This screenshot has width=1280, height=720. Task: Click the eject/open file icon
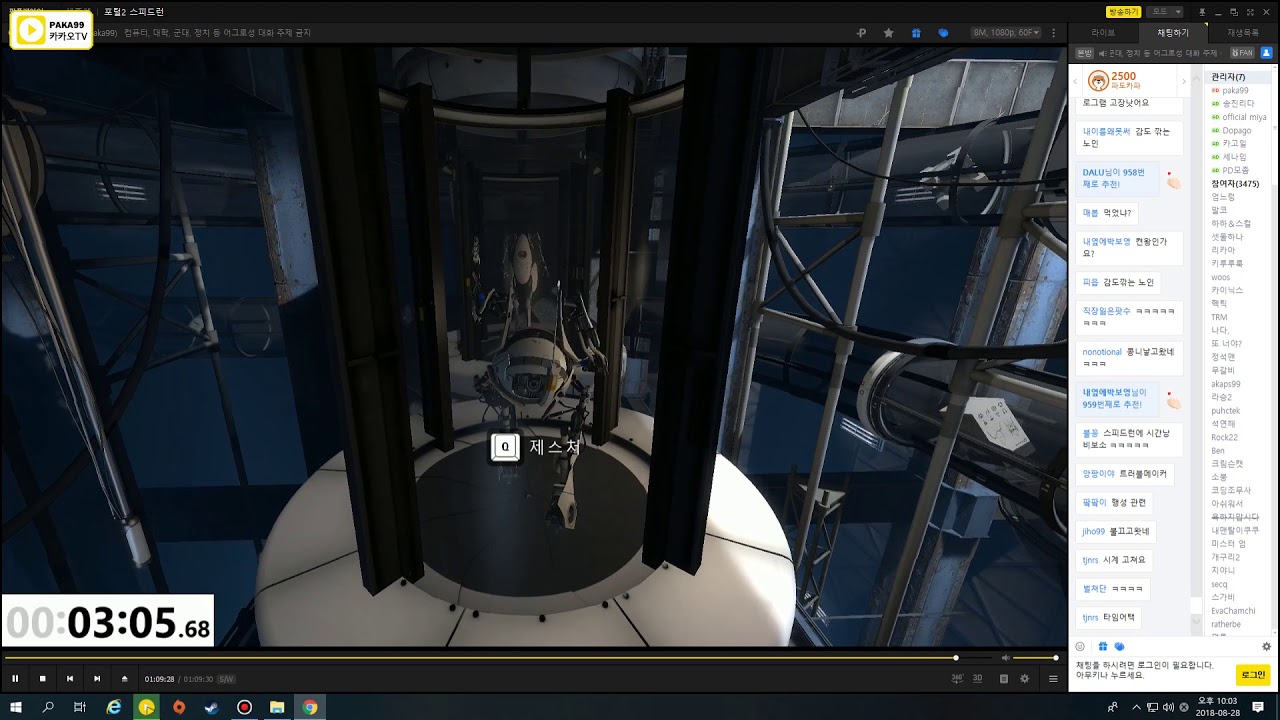pyautogui.click(x=124, y=678)
